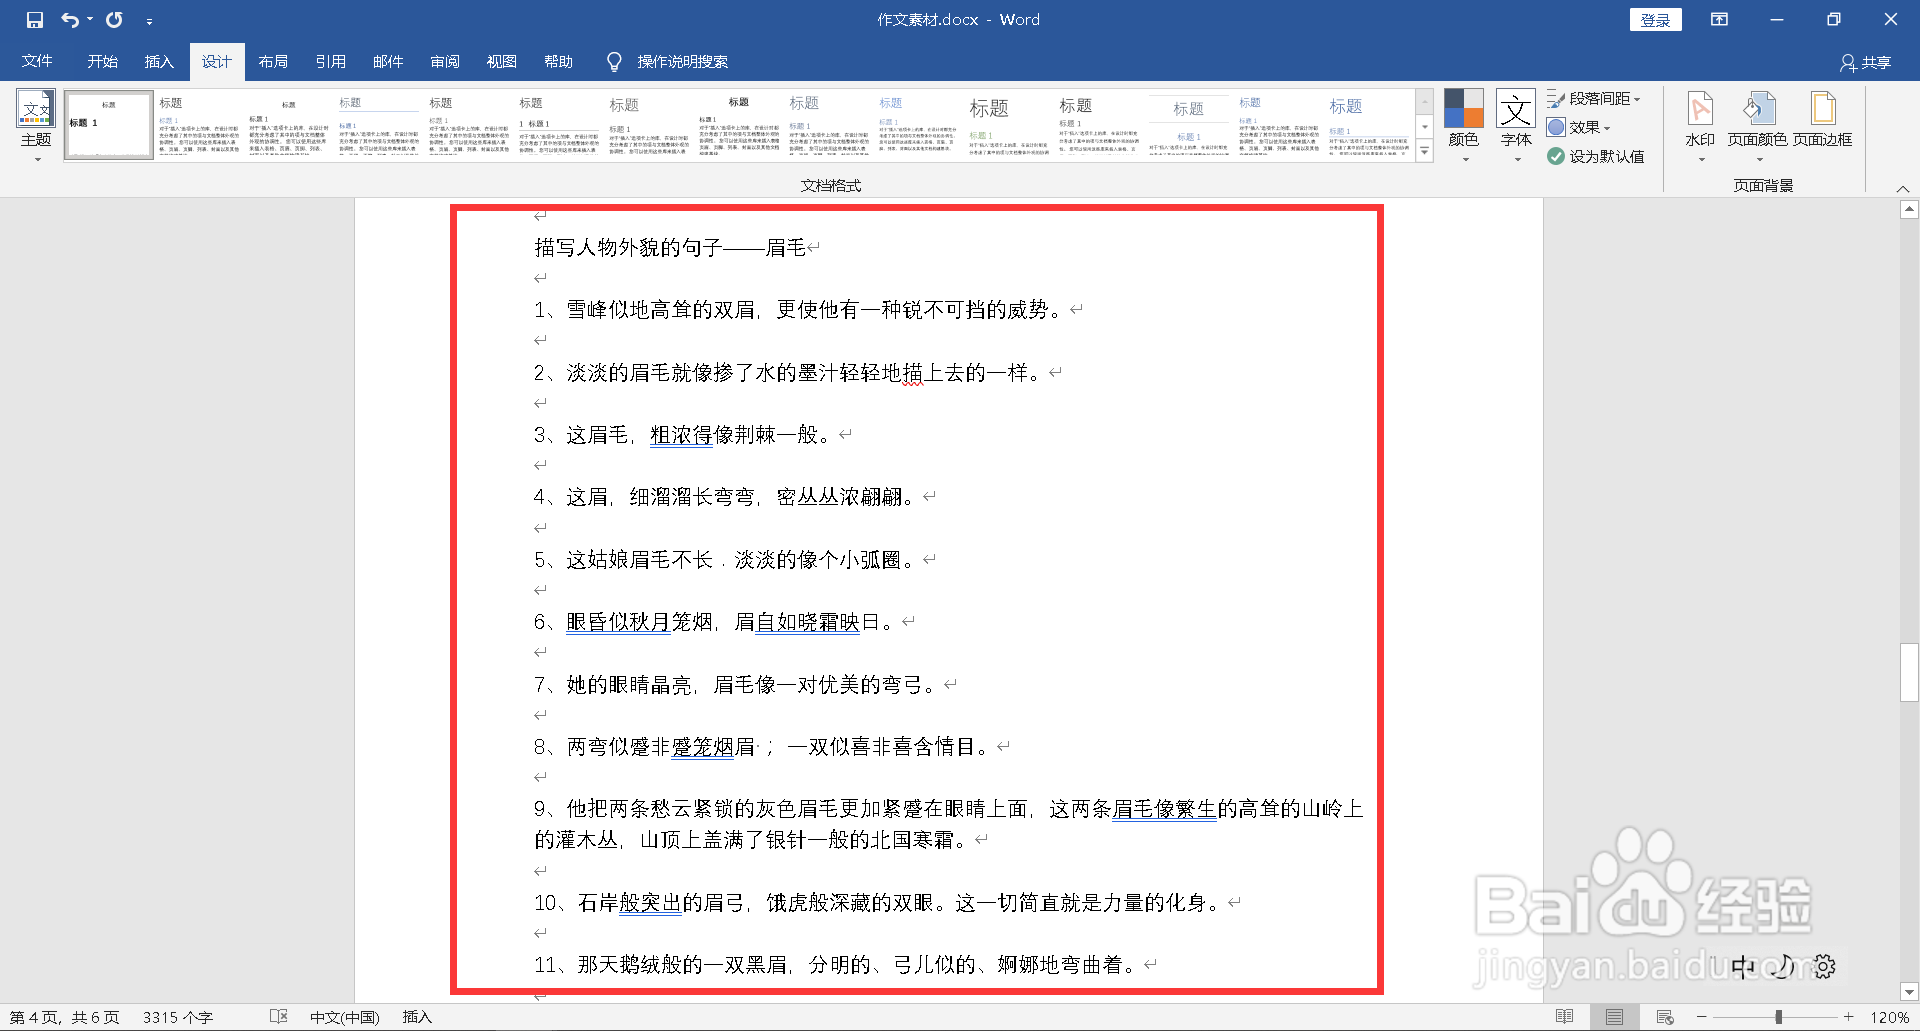The width and height of the screenshot is (1920, 1031).
Task: Click the IME 中 language mode icon
Action: tap(1743, 966)
